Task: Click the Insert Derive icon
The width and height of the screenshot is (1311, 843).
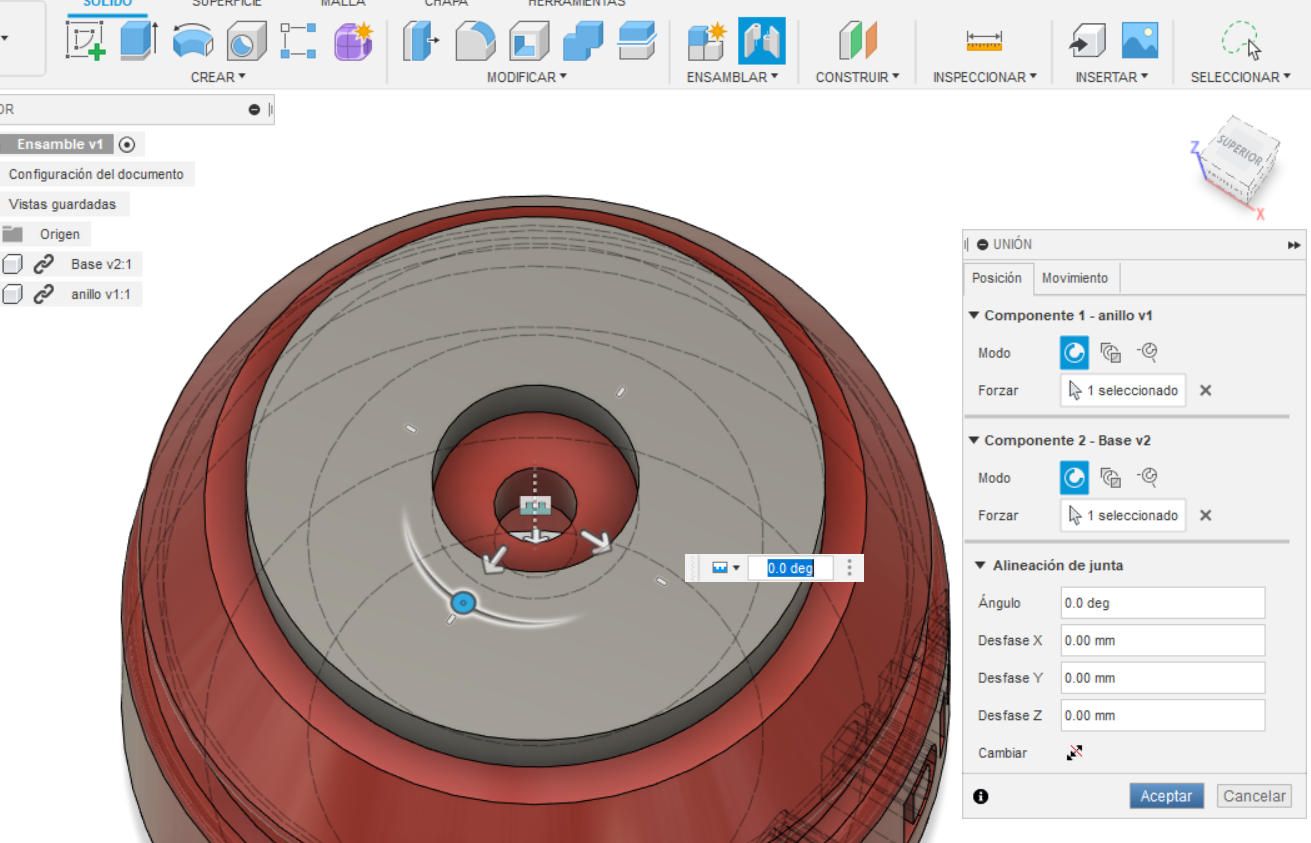Action: tap(1087, 41)
